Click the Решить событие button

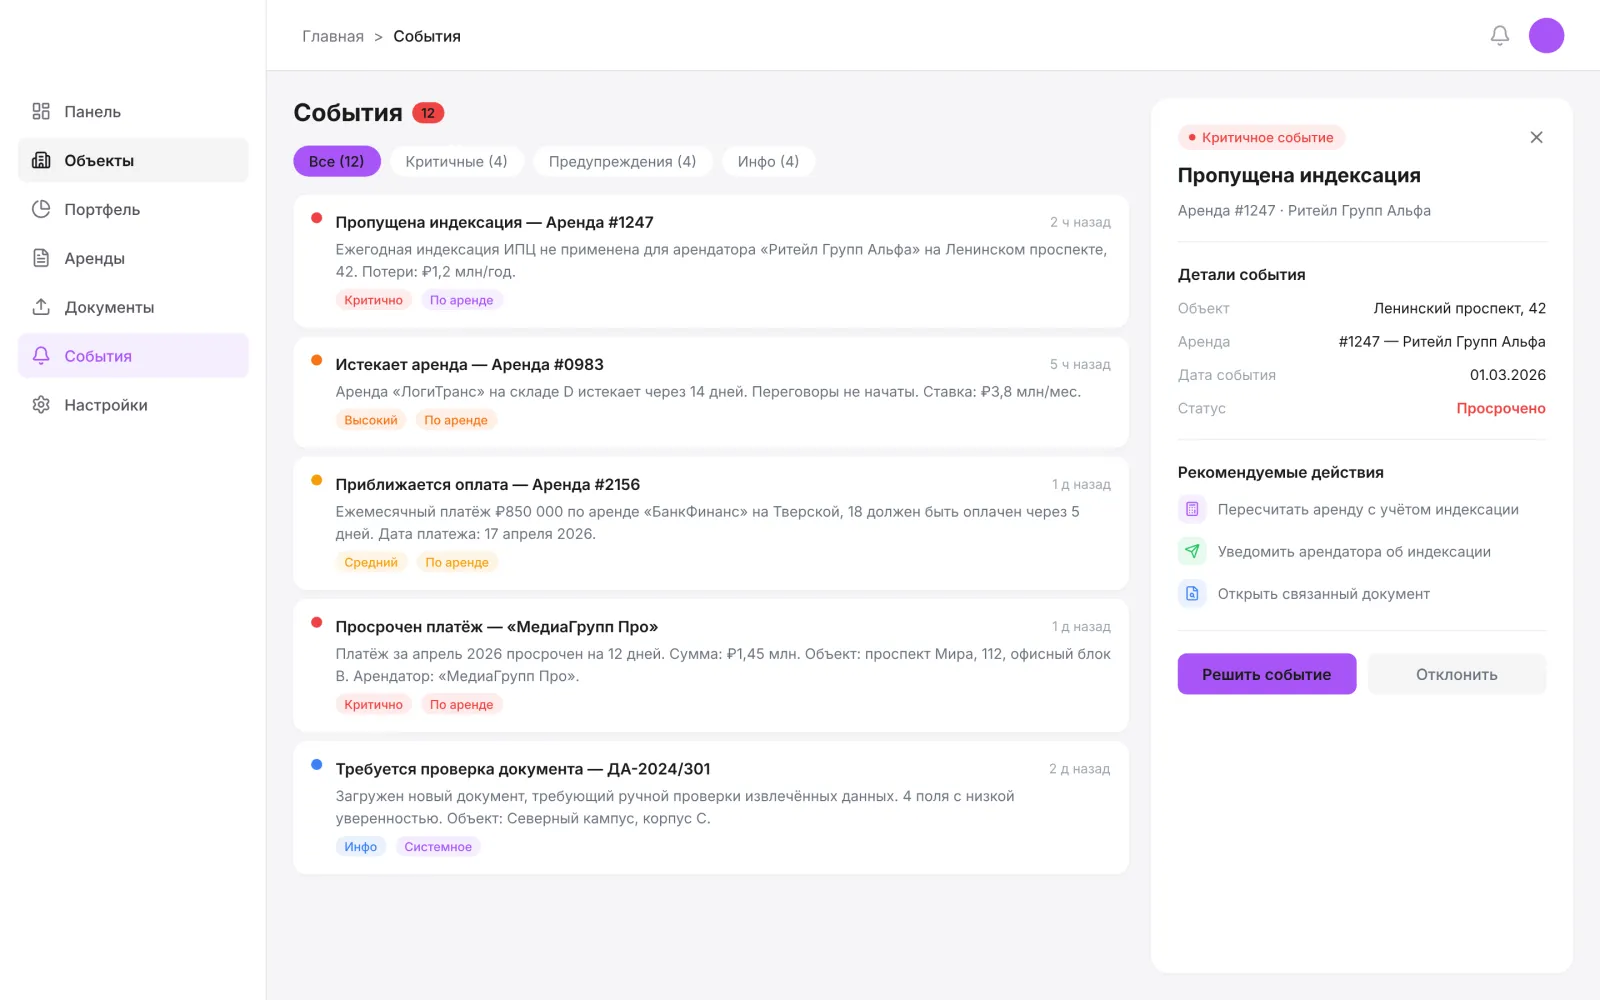coord(1266,674)
